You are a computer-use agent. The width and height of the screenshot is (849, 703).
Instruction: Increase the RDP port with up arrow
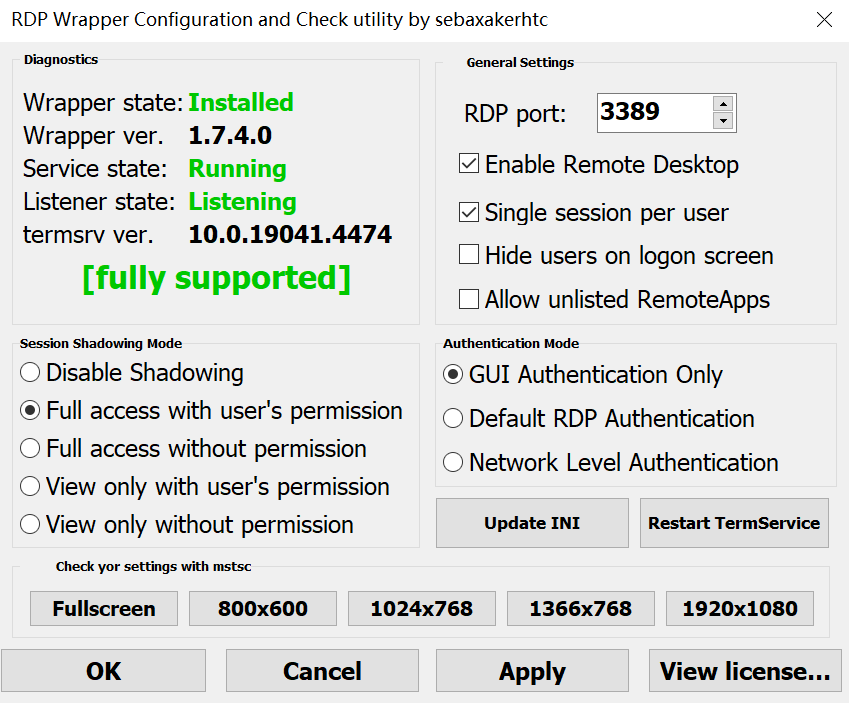723,103
